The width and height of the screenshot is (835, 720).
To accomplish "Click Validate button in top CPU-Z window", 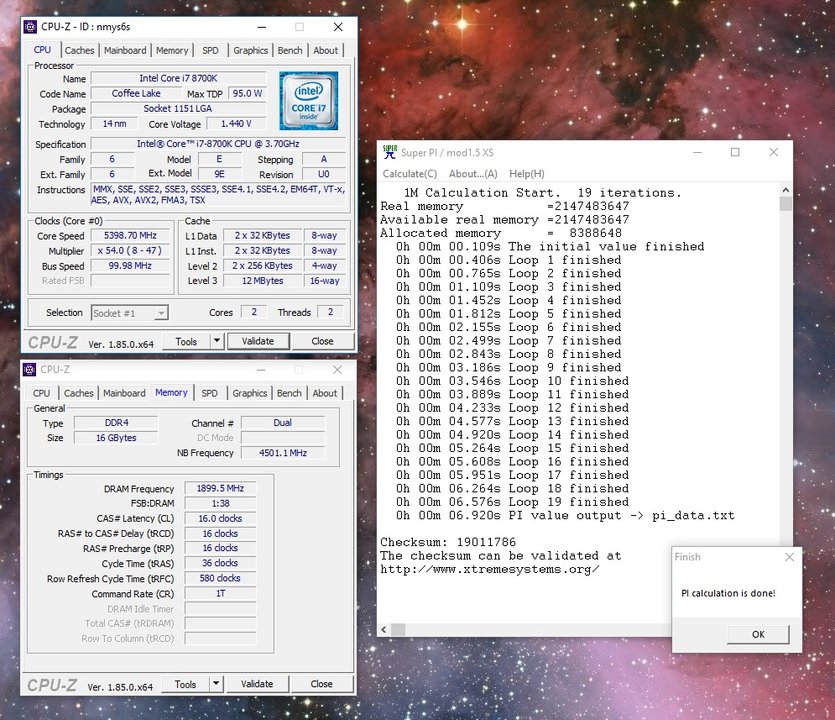I will 258,341.
